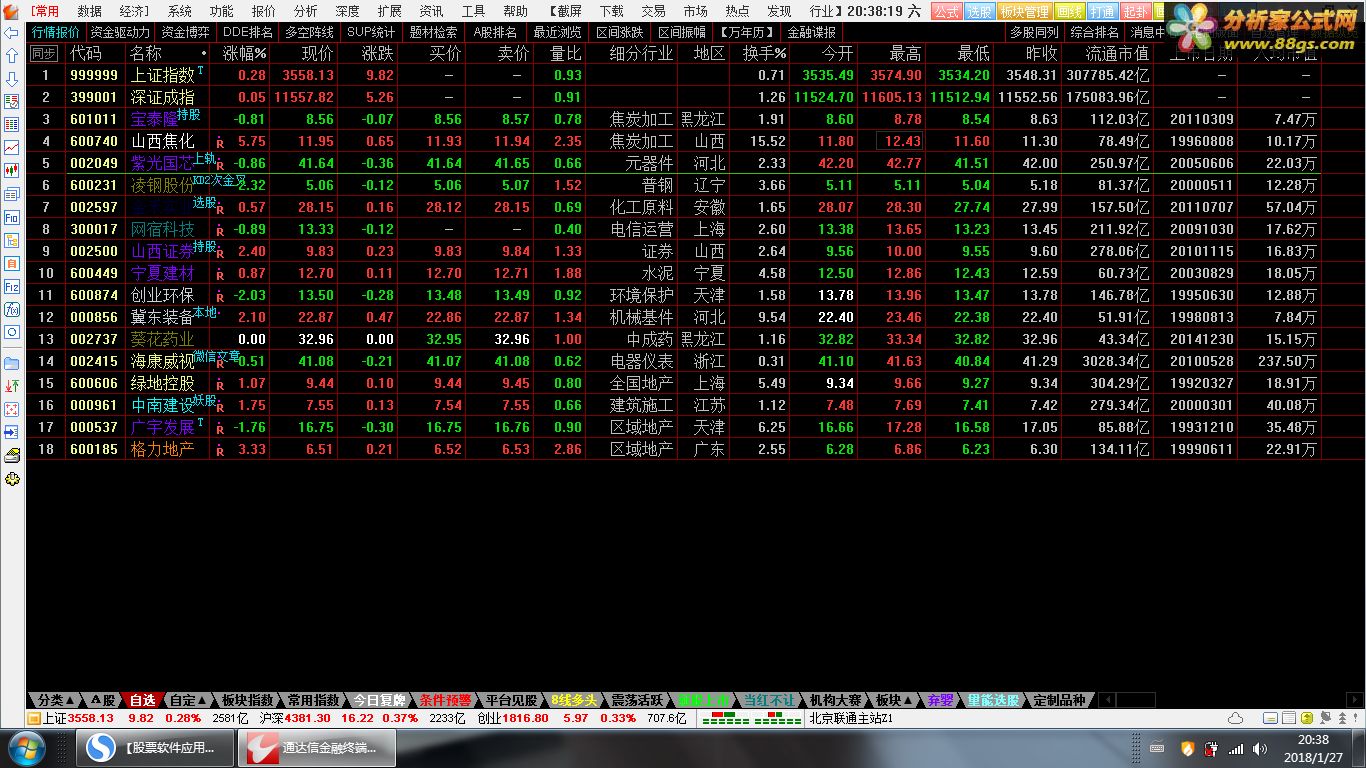Select the 自选 bottom tab
Image resolution: width=1366 pixels, height=768 pixels.
pos(143,700)
